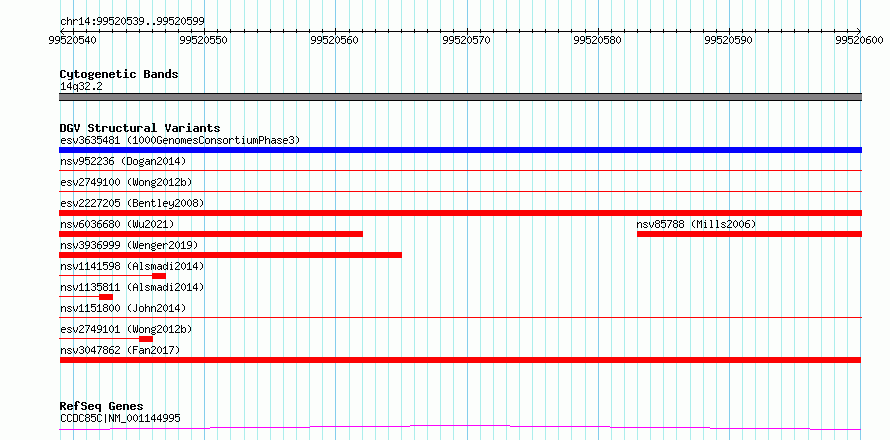Click the esv2749100 (Wong2012b) label

pyautogui.click(x=126, y=182)
